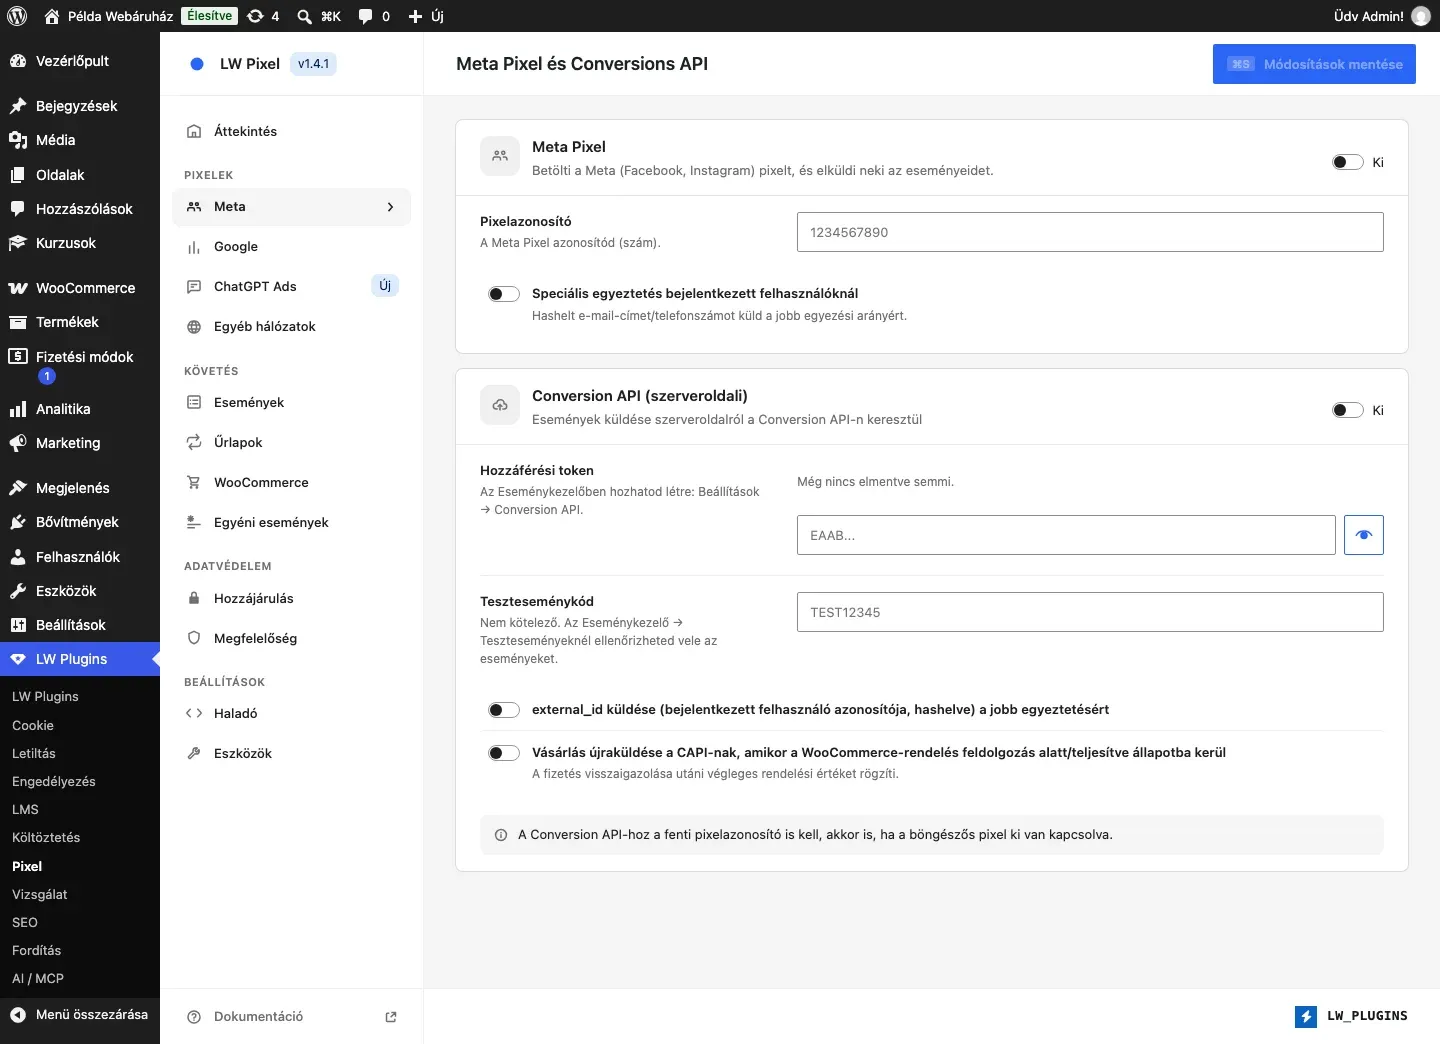1440x1044 pixels.
Task: Go to Események tracking page
Action: [292, 402]
